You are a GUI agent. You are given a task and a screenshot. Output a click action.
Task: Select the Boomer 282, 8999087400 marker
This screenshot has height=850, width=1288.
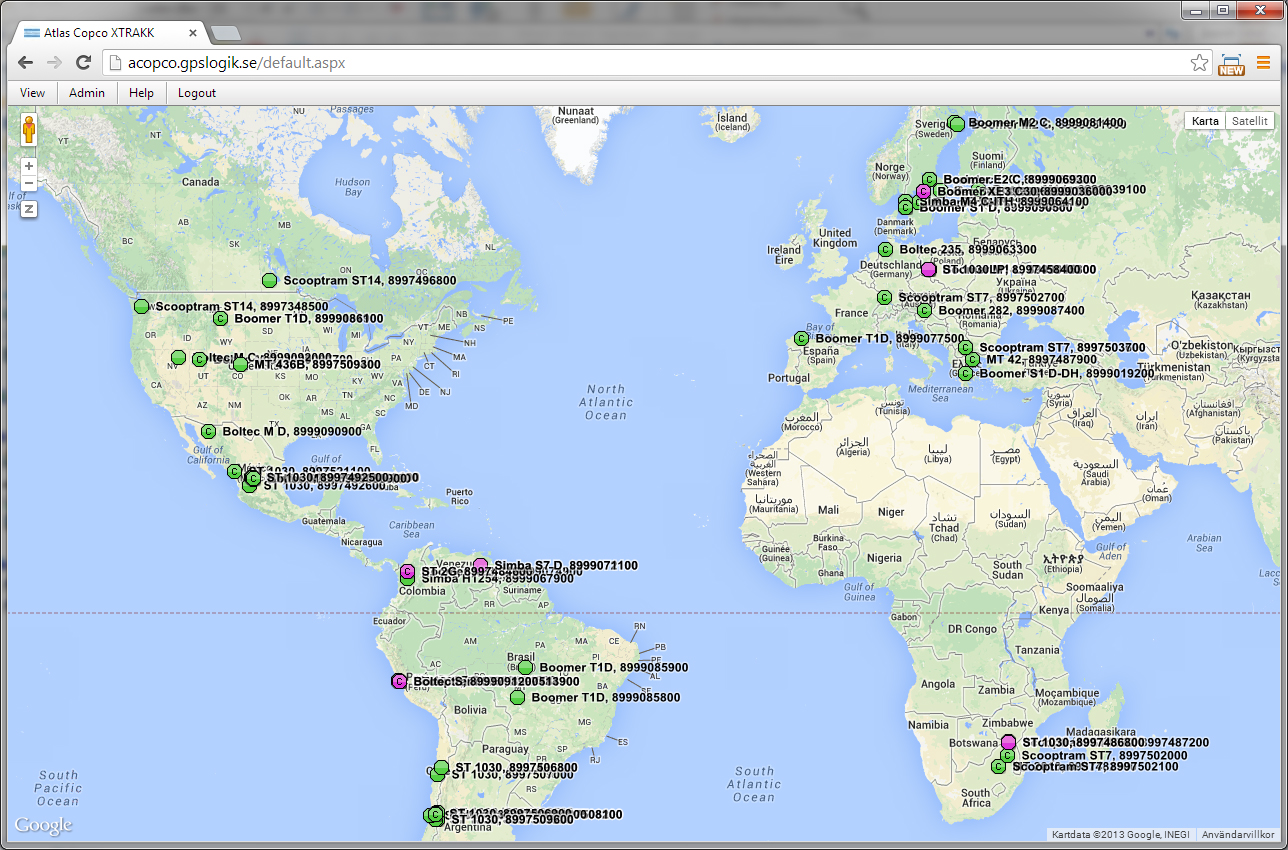[924, 310]
